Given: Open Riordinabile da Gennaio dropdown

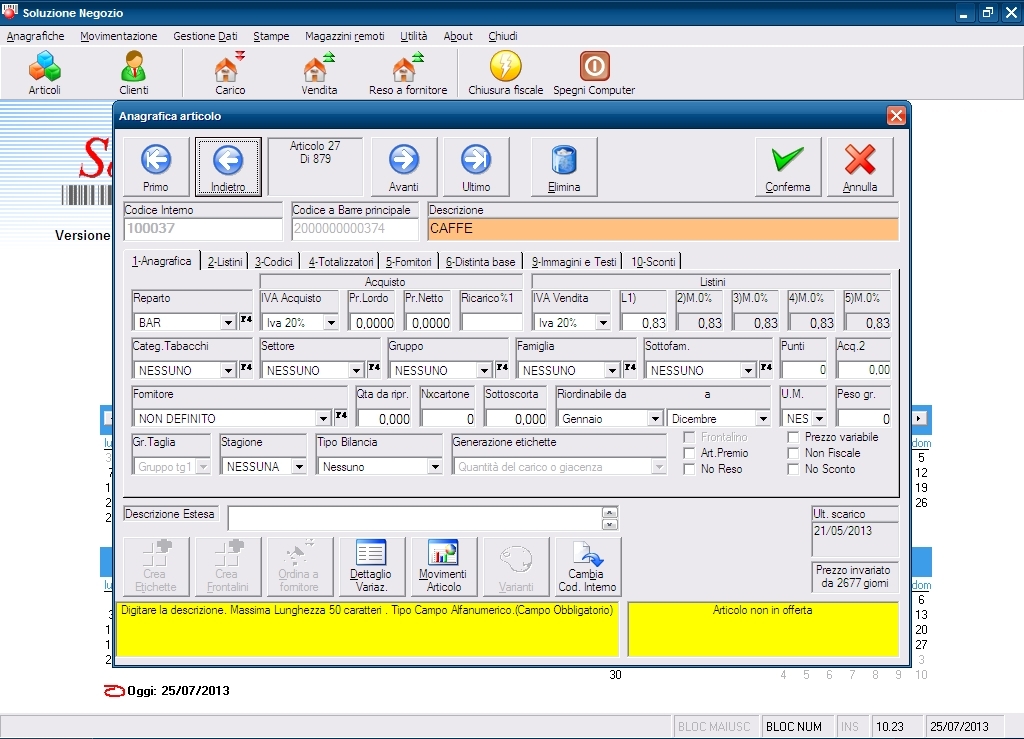Looking at the screenshot, I should tap(654, 418).
